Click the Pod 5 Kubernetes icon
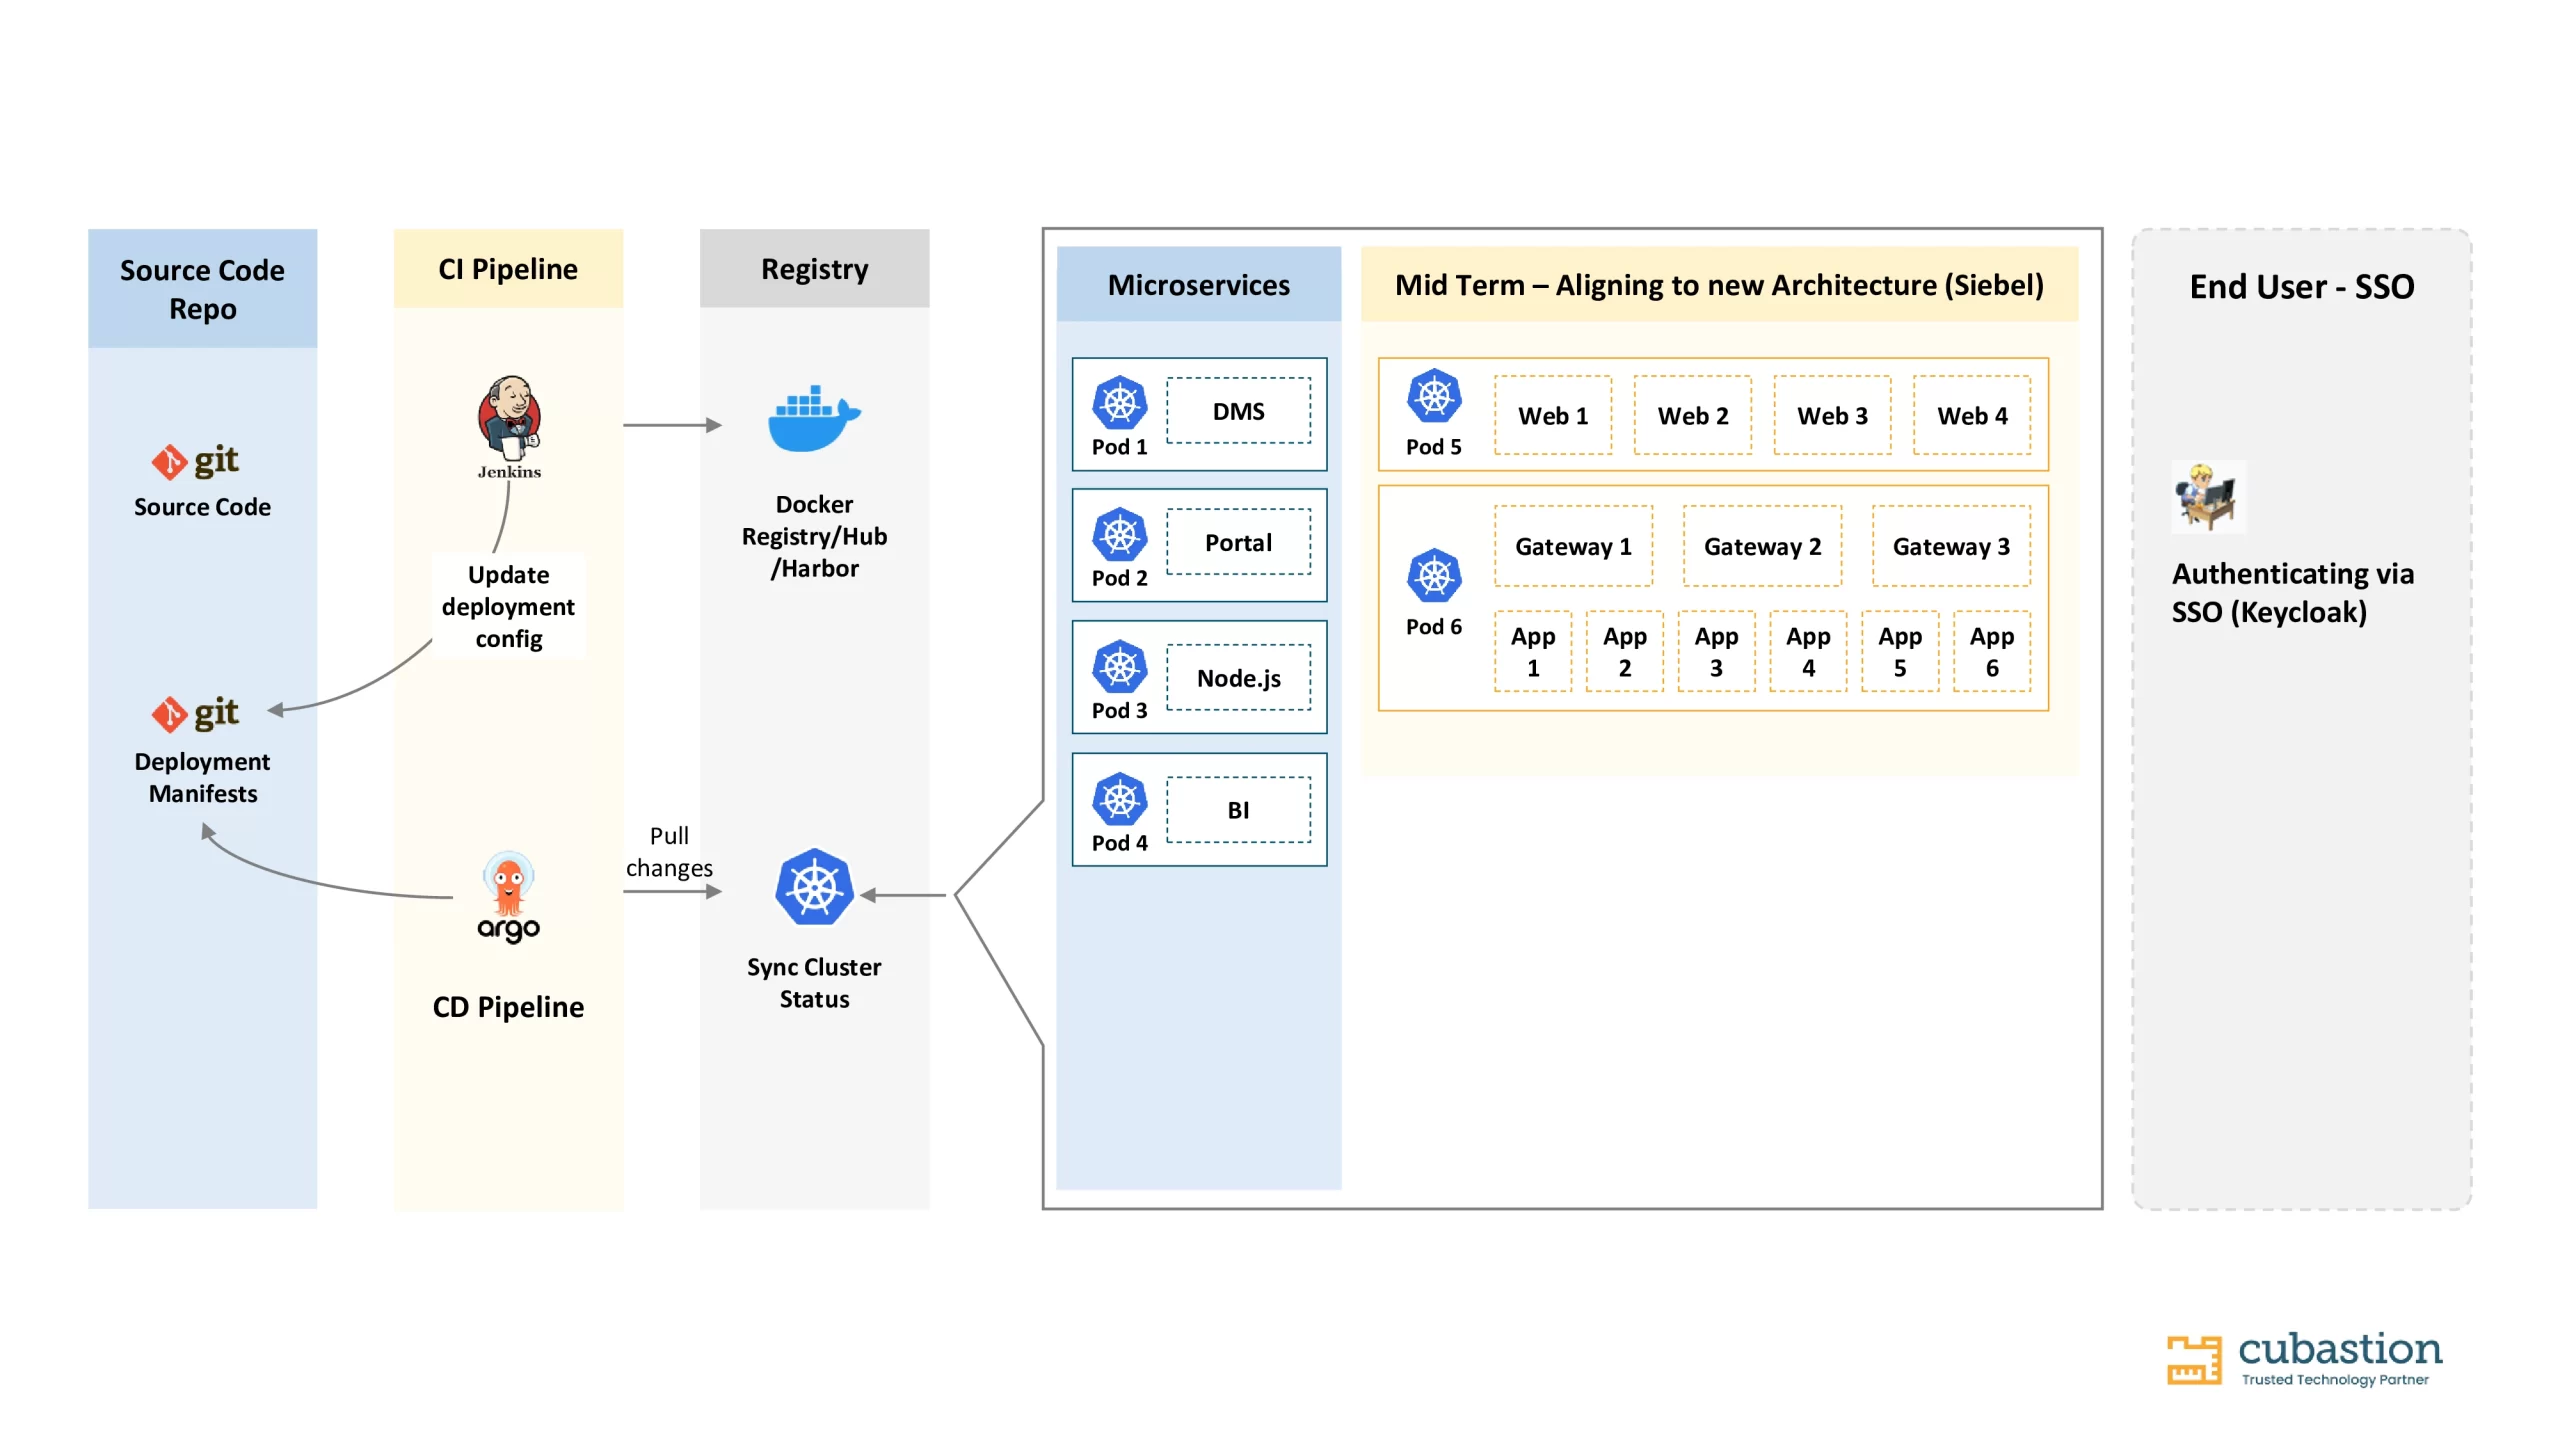Image resolution: width=2560 pixels, height=1440 pixels. tap(1433, 396)
